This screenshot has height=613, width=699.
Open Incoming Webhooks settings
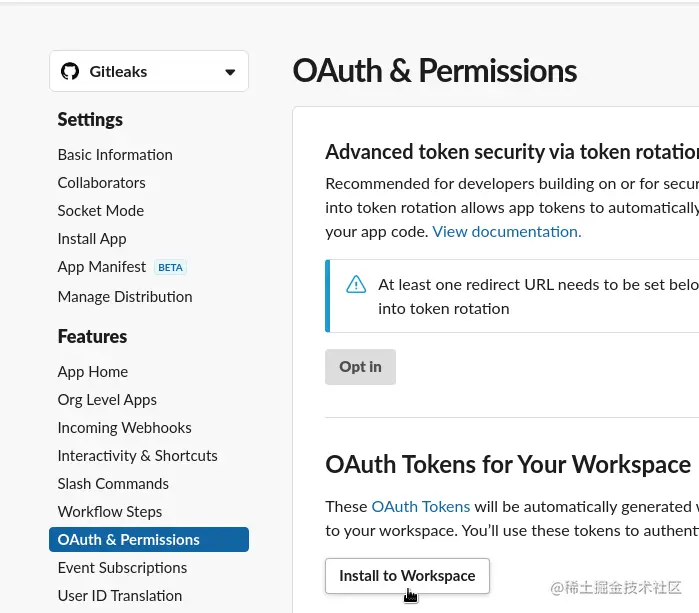point(124,428)
